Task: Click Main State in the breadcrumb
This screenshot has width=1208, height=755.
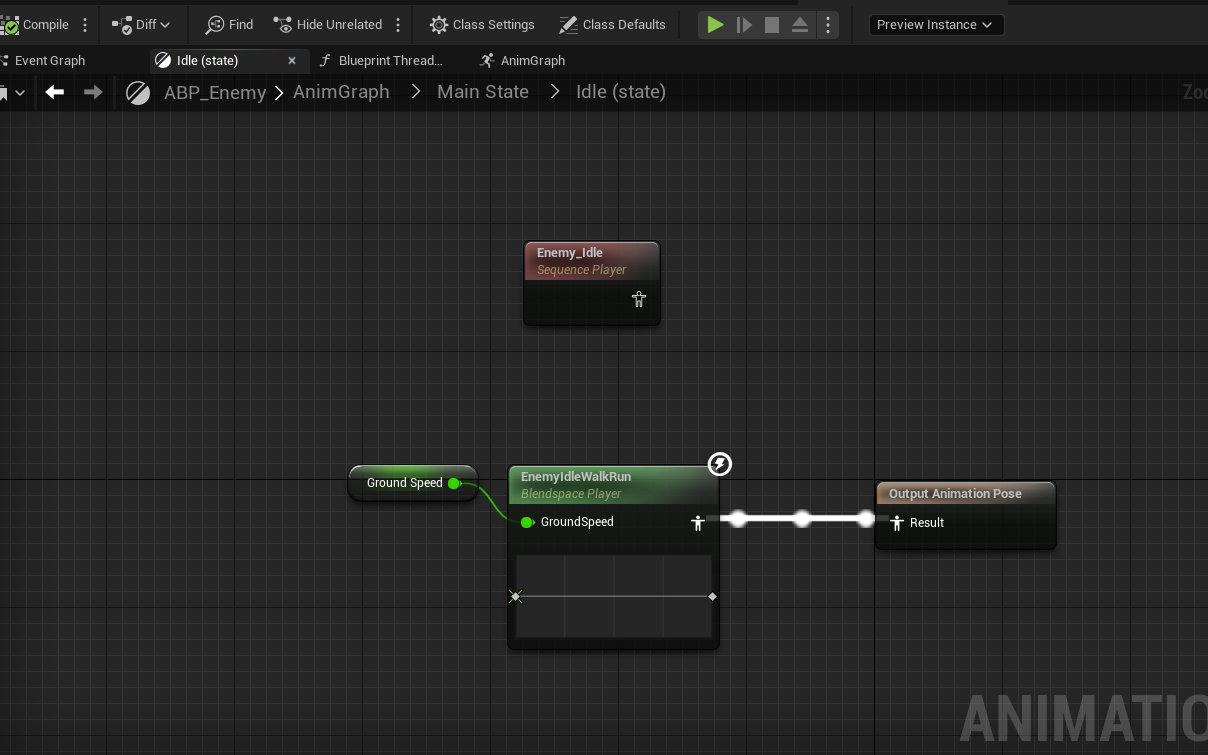Action: coord(483,92)
